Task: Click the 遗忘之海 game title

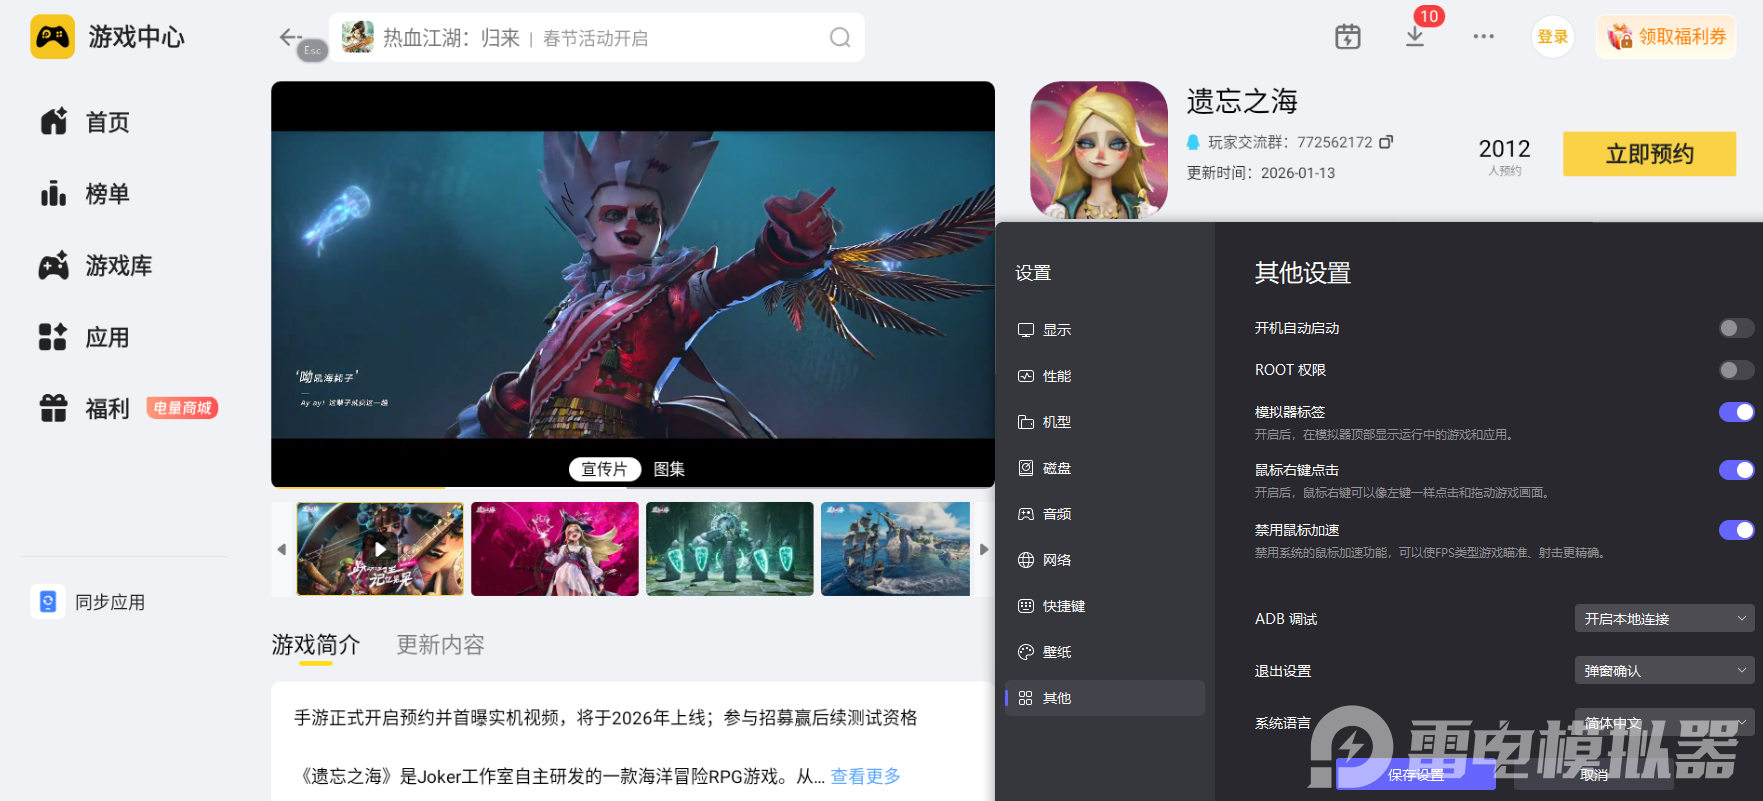Action: pyautogui.click(x=1242, y=101)
